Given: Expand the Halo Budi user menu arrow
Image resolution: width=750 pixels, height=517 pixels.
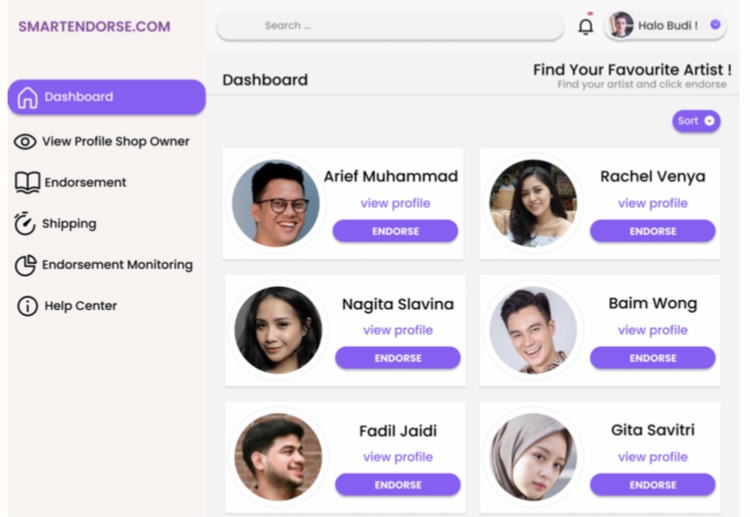Looking at the screenshot, I should pyautogui.click(x=715, y=26).
